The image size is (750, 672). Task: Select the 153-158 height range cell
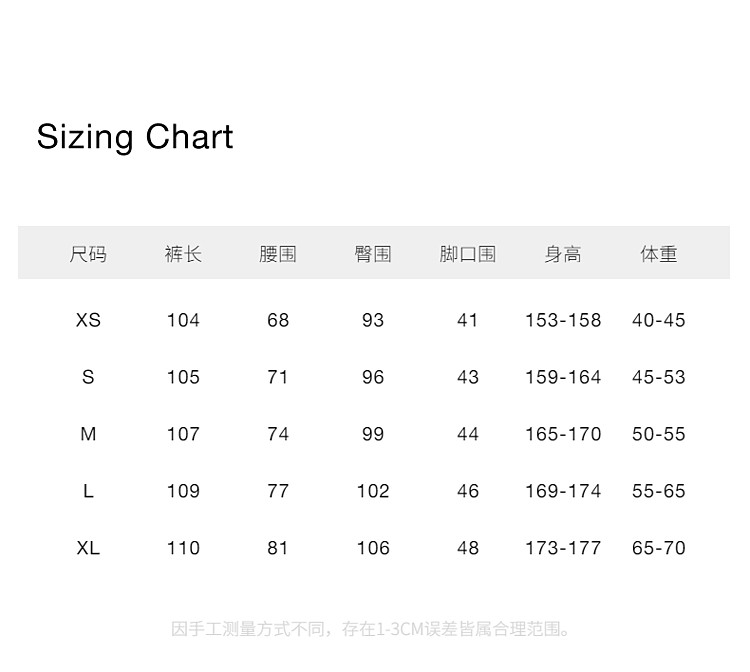pos(563,320)
